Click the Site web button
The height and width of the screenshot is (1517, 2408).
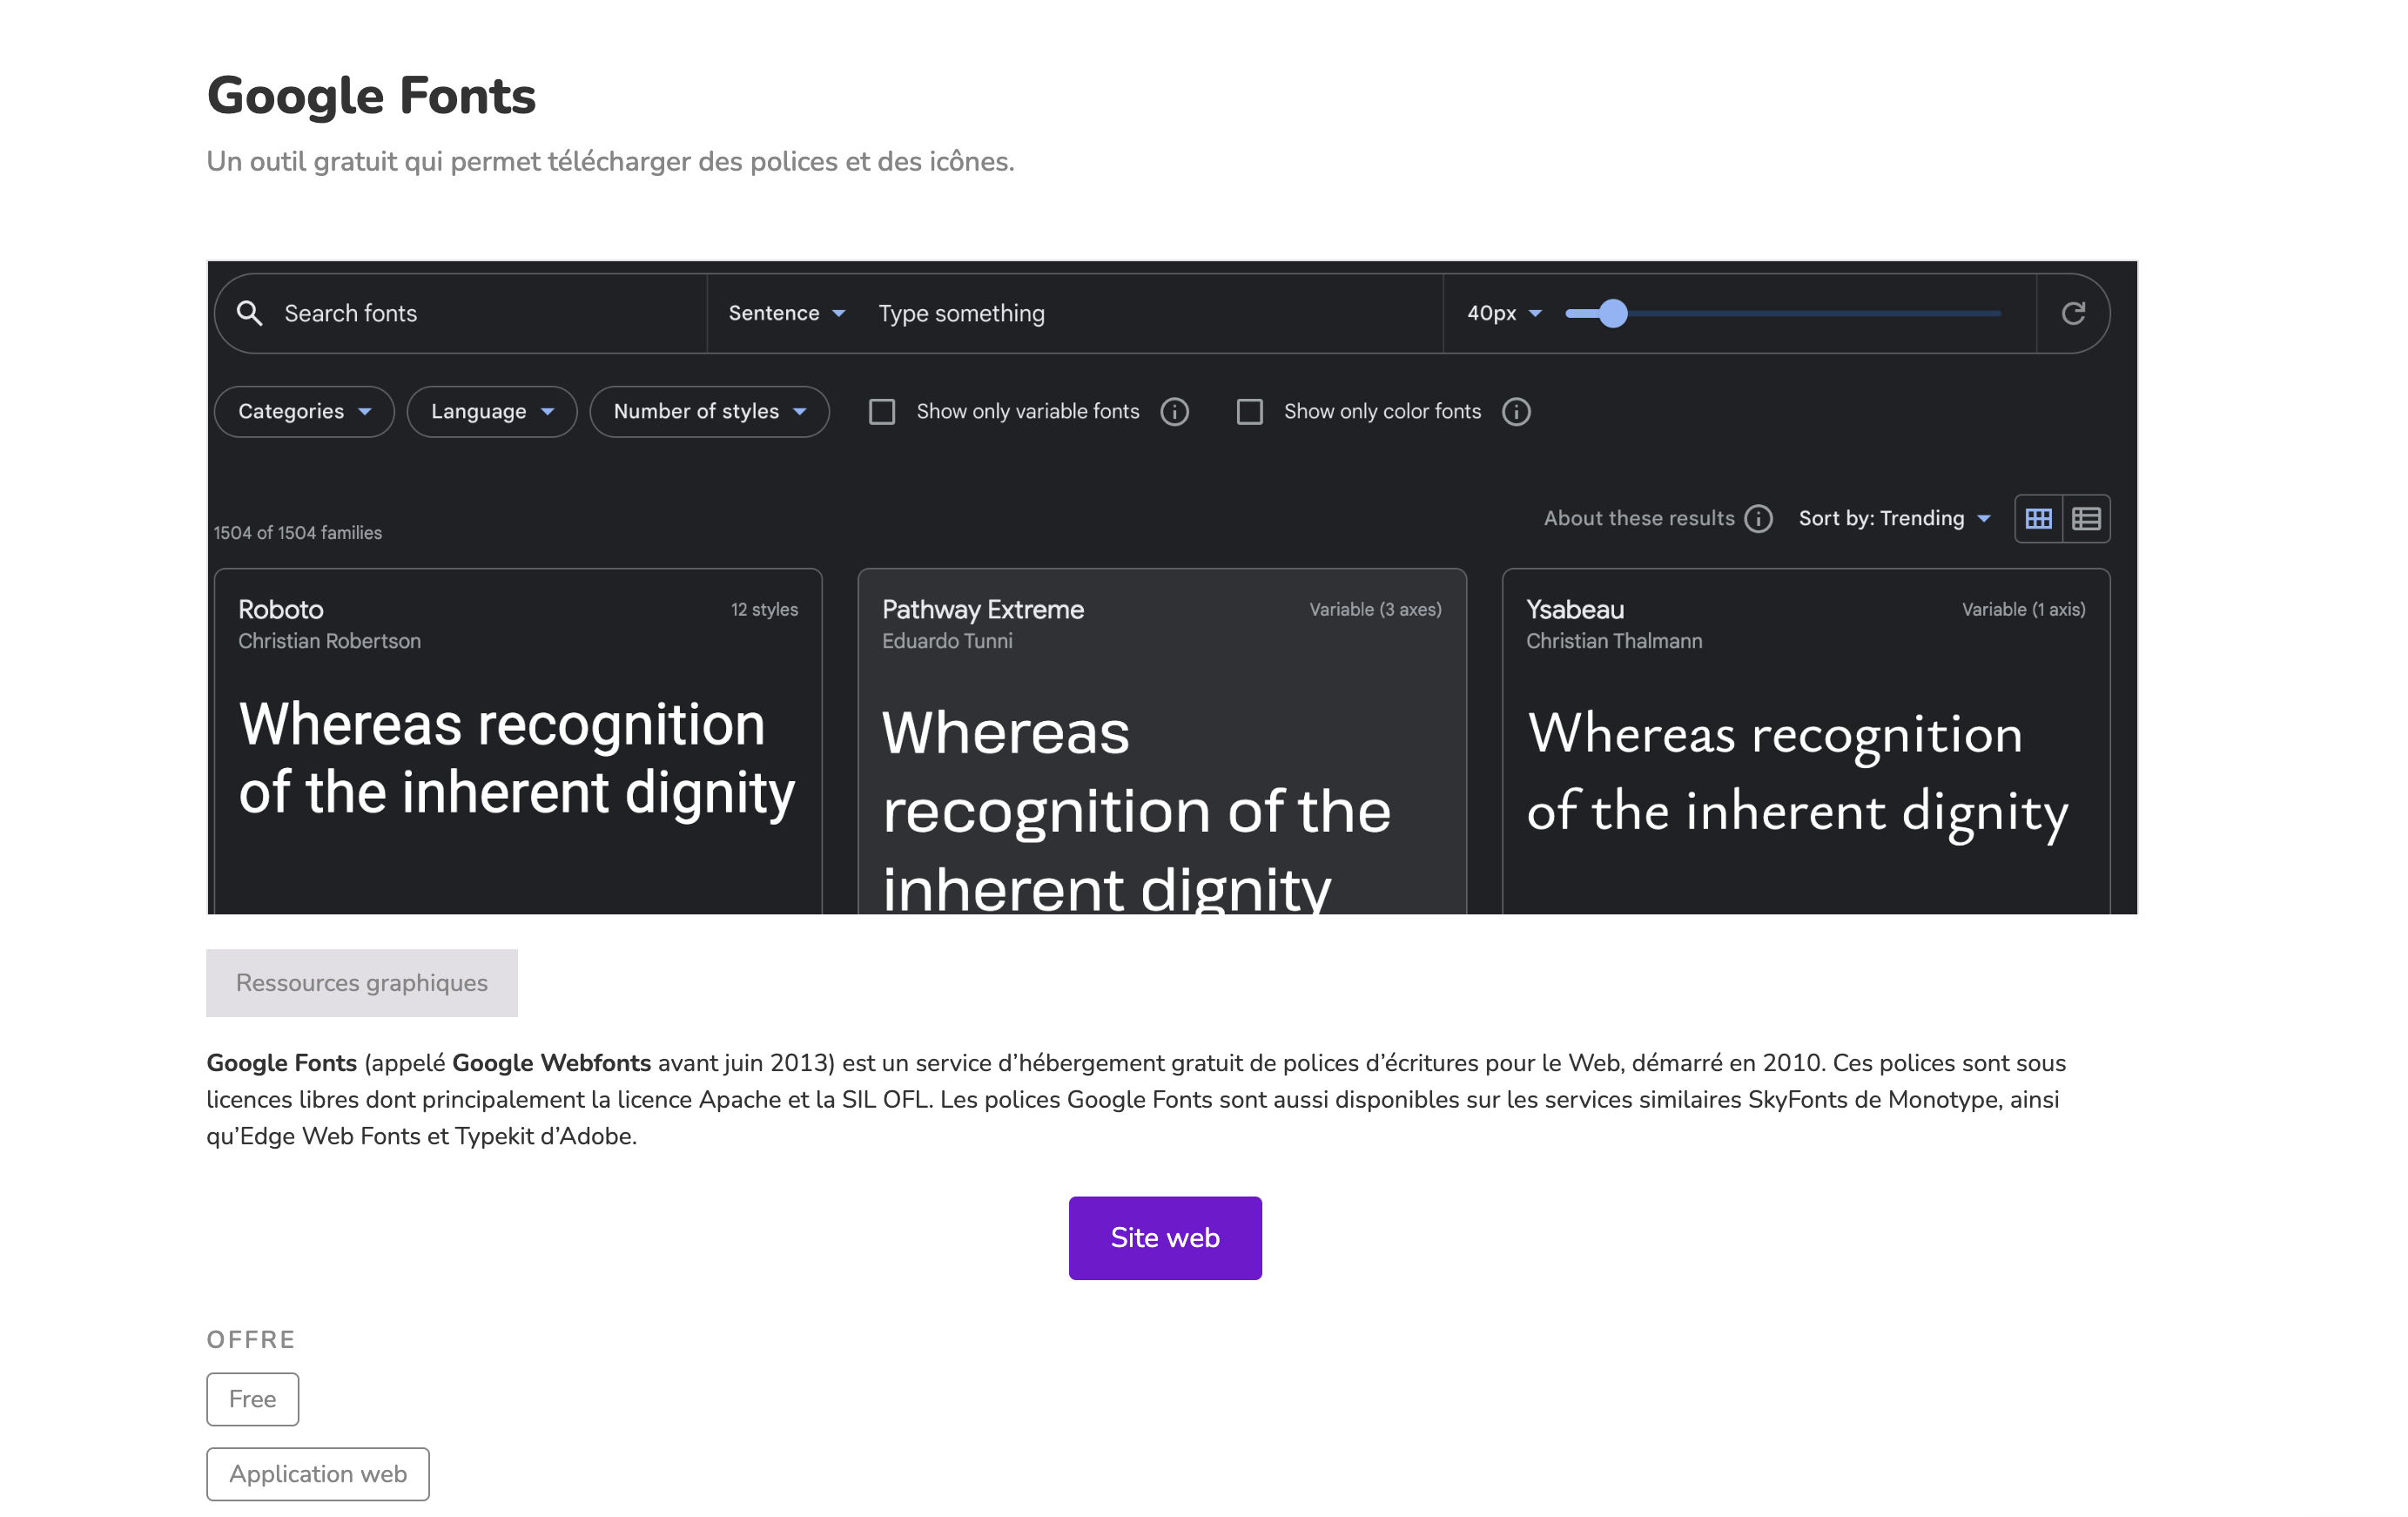(x=1164, y=1237)
